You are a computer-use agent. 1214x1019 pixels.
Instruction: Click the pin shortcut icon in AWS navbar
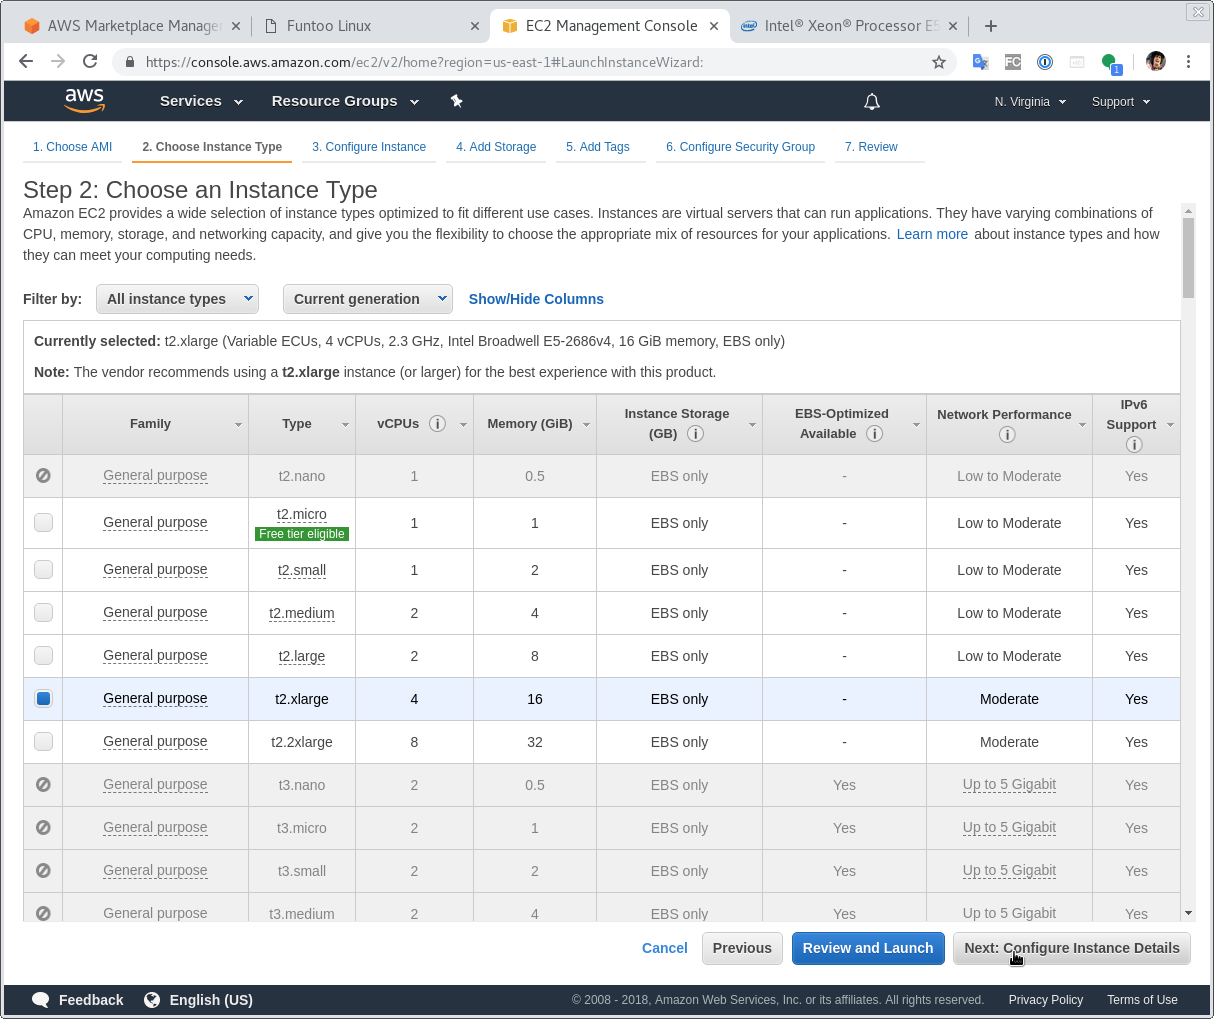[456, 101]
